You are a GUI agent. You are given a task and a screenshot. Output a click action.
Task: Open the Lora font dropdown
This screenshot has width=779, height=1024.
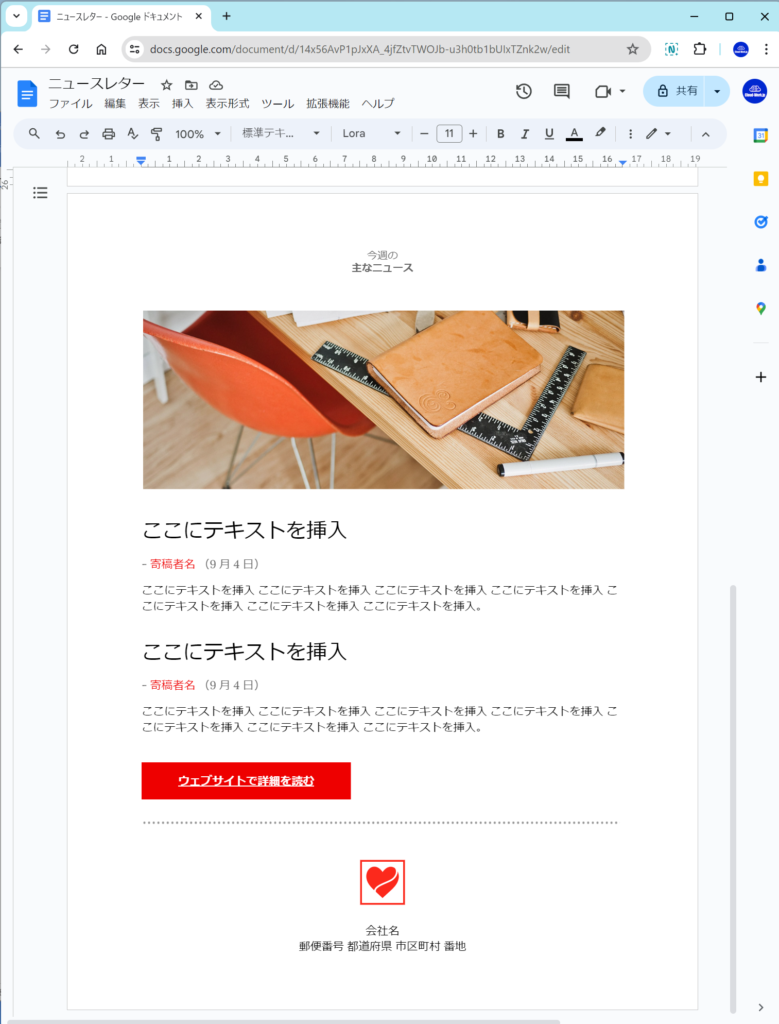coord(371,134)
